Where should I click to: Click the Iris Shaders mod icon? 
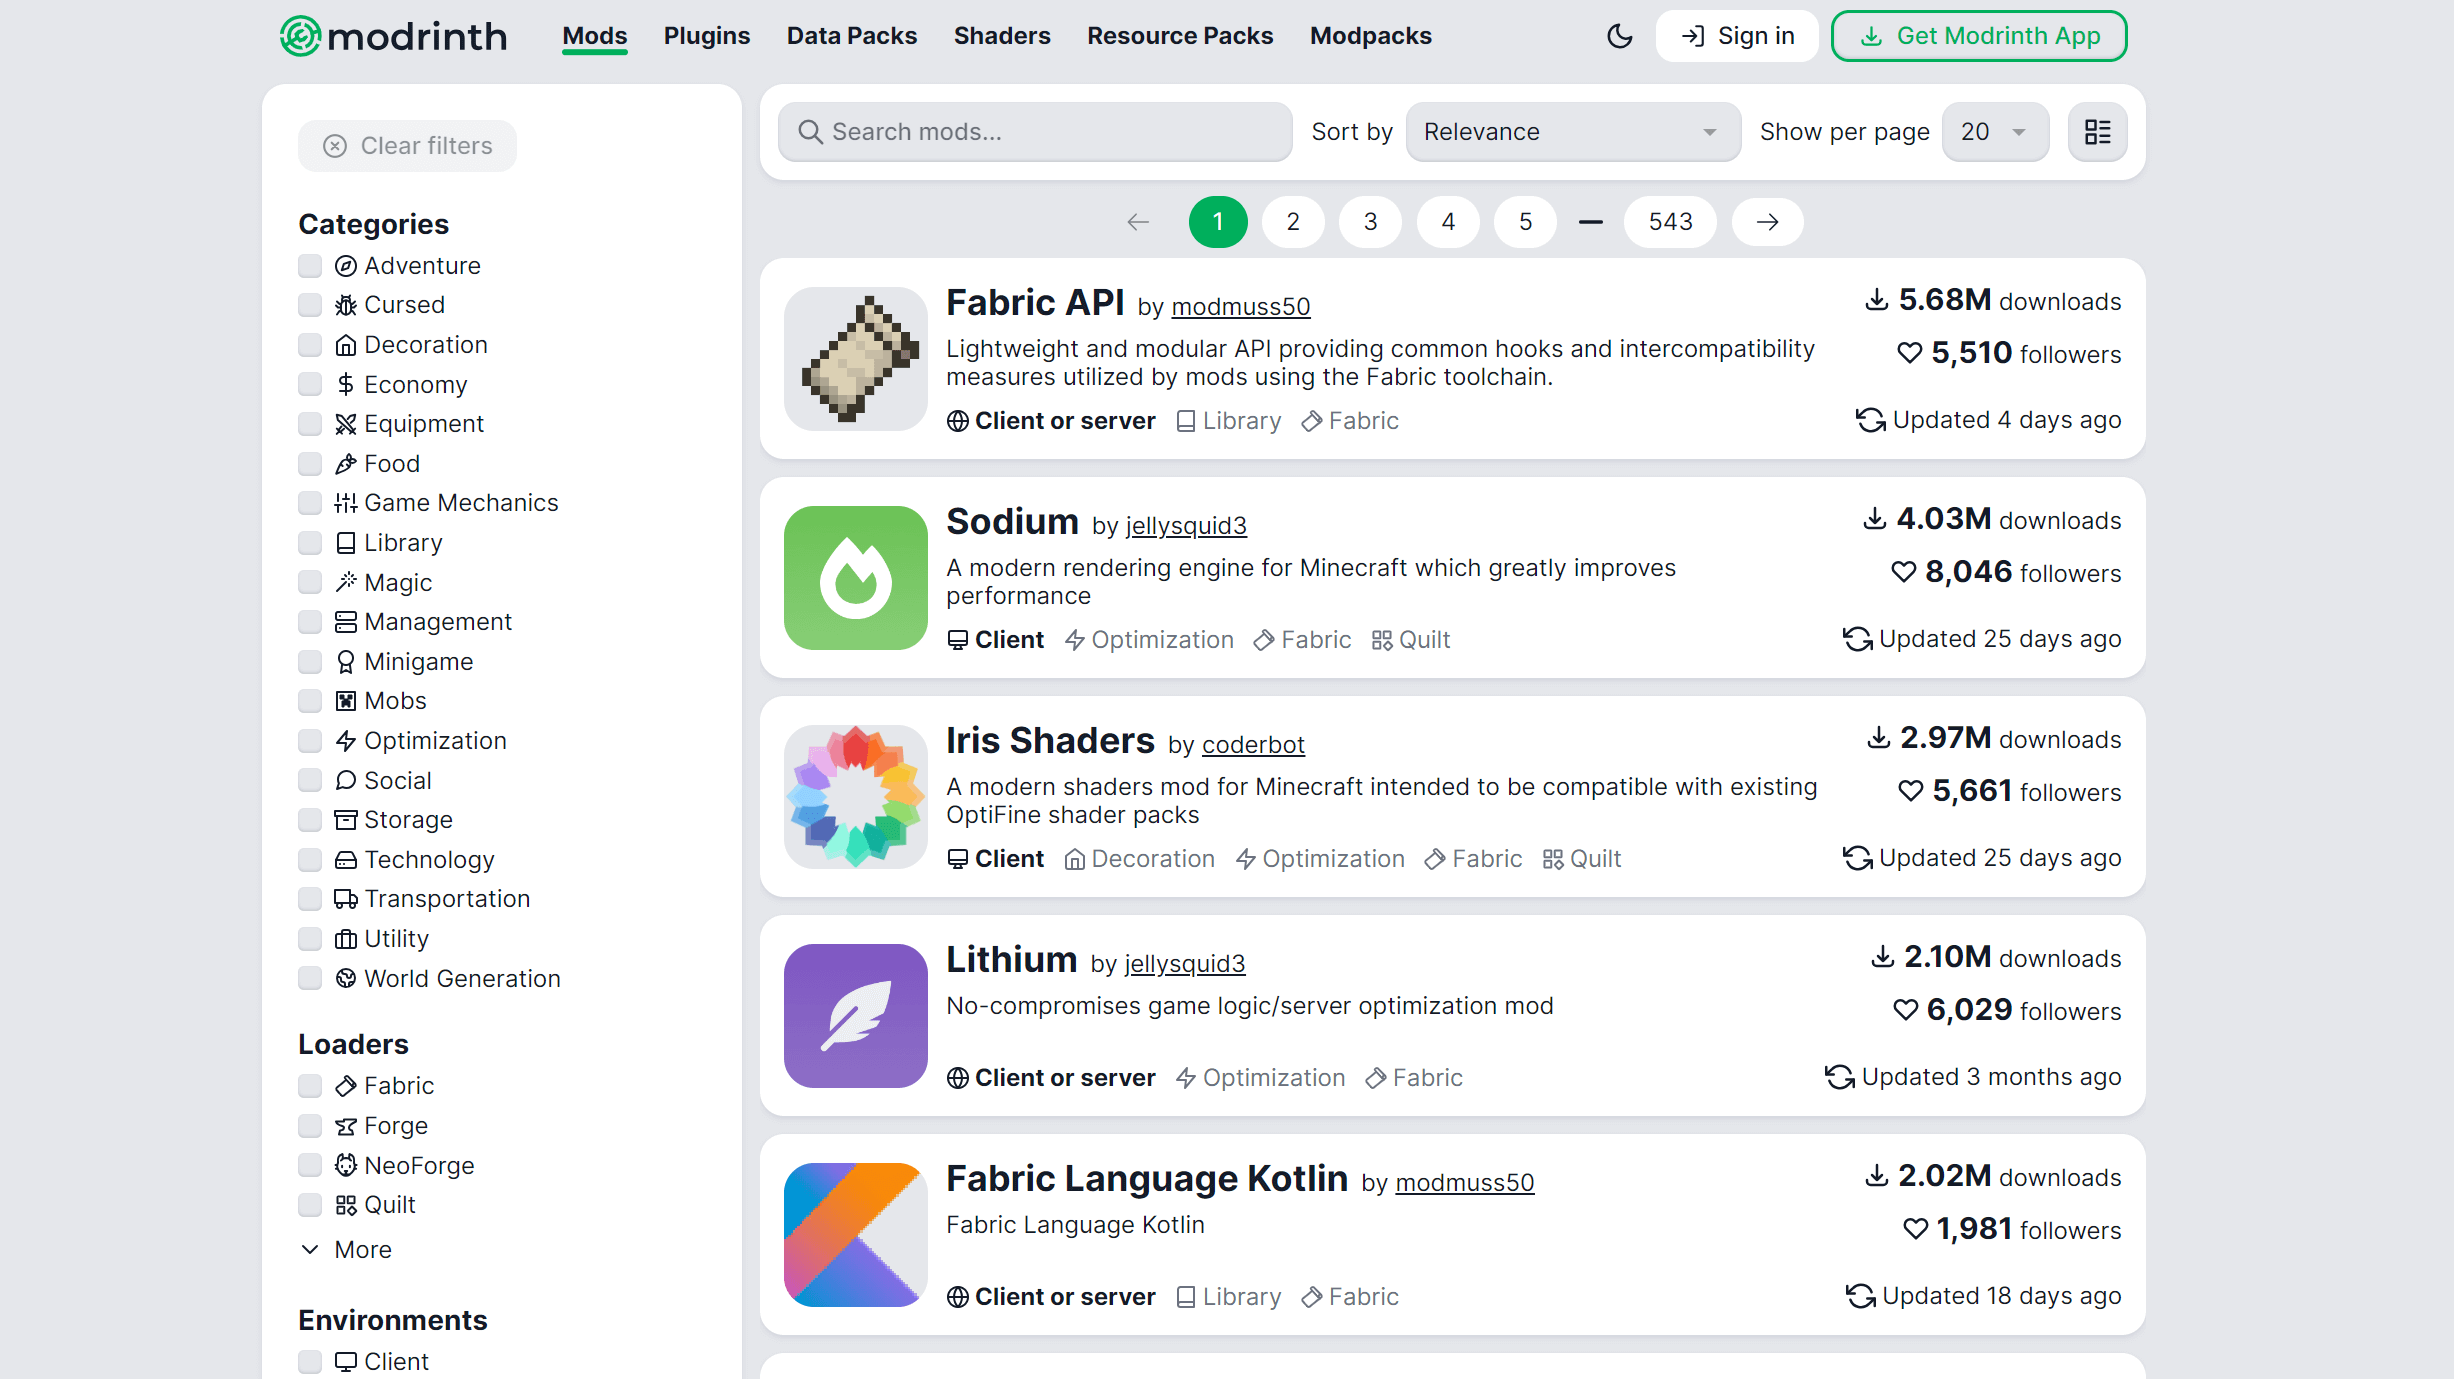[856, 797]
